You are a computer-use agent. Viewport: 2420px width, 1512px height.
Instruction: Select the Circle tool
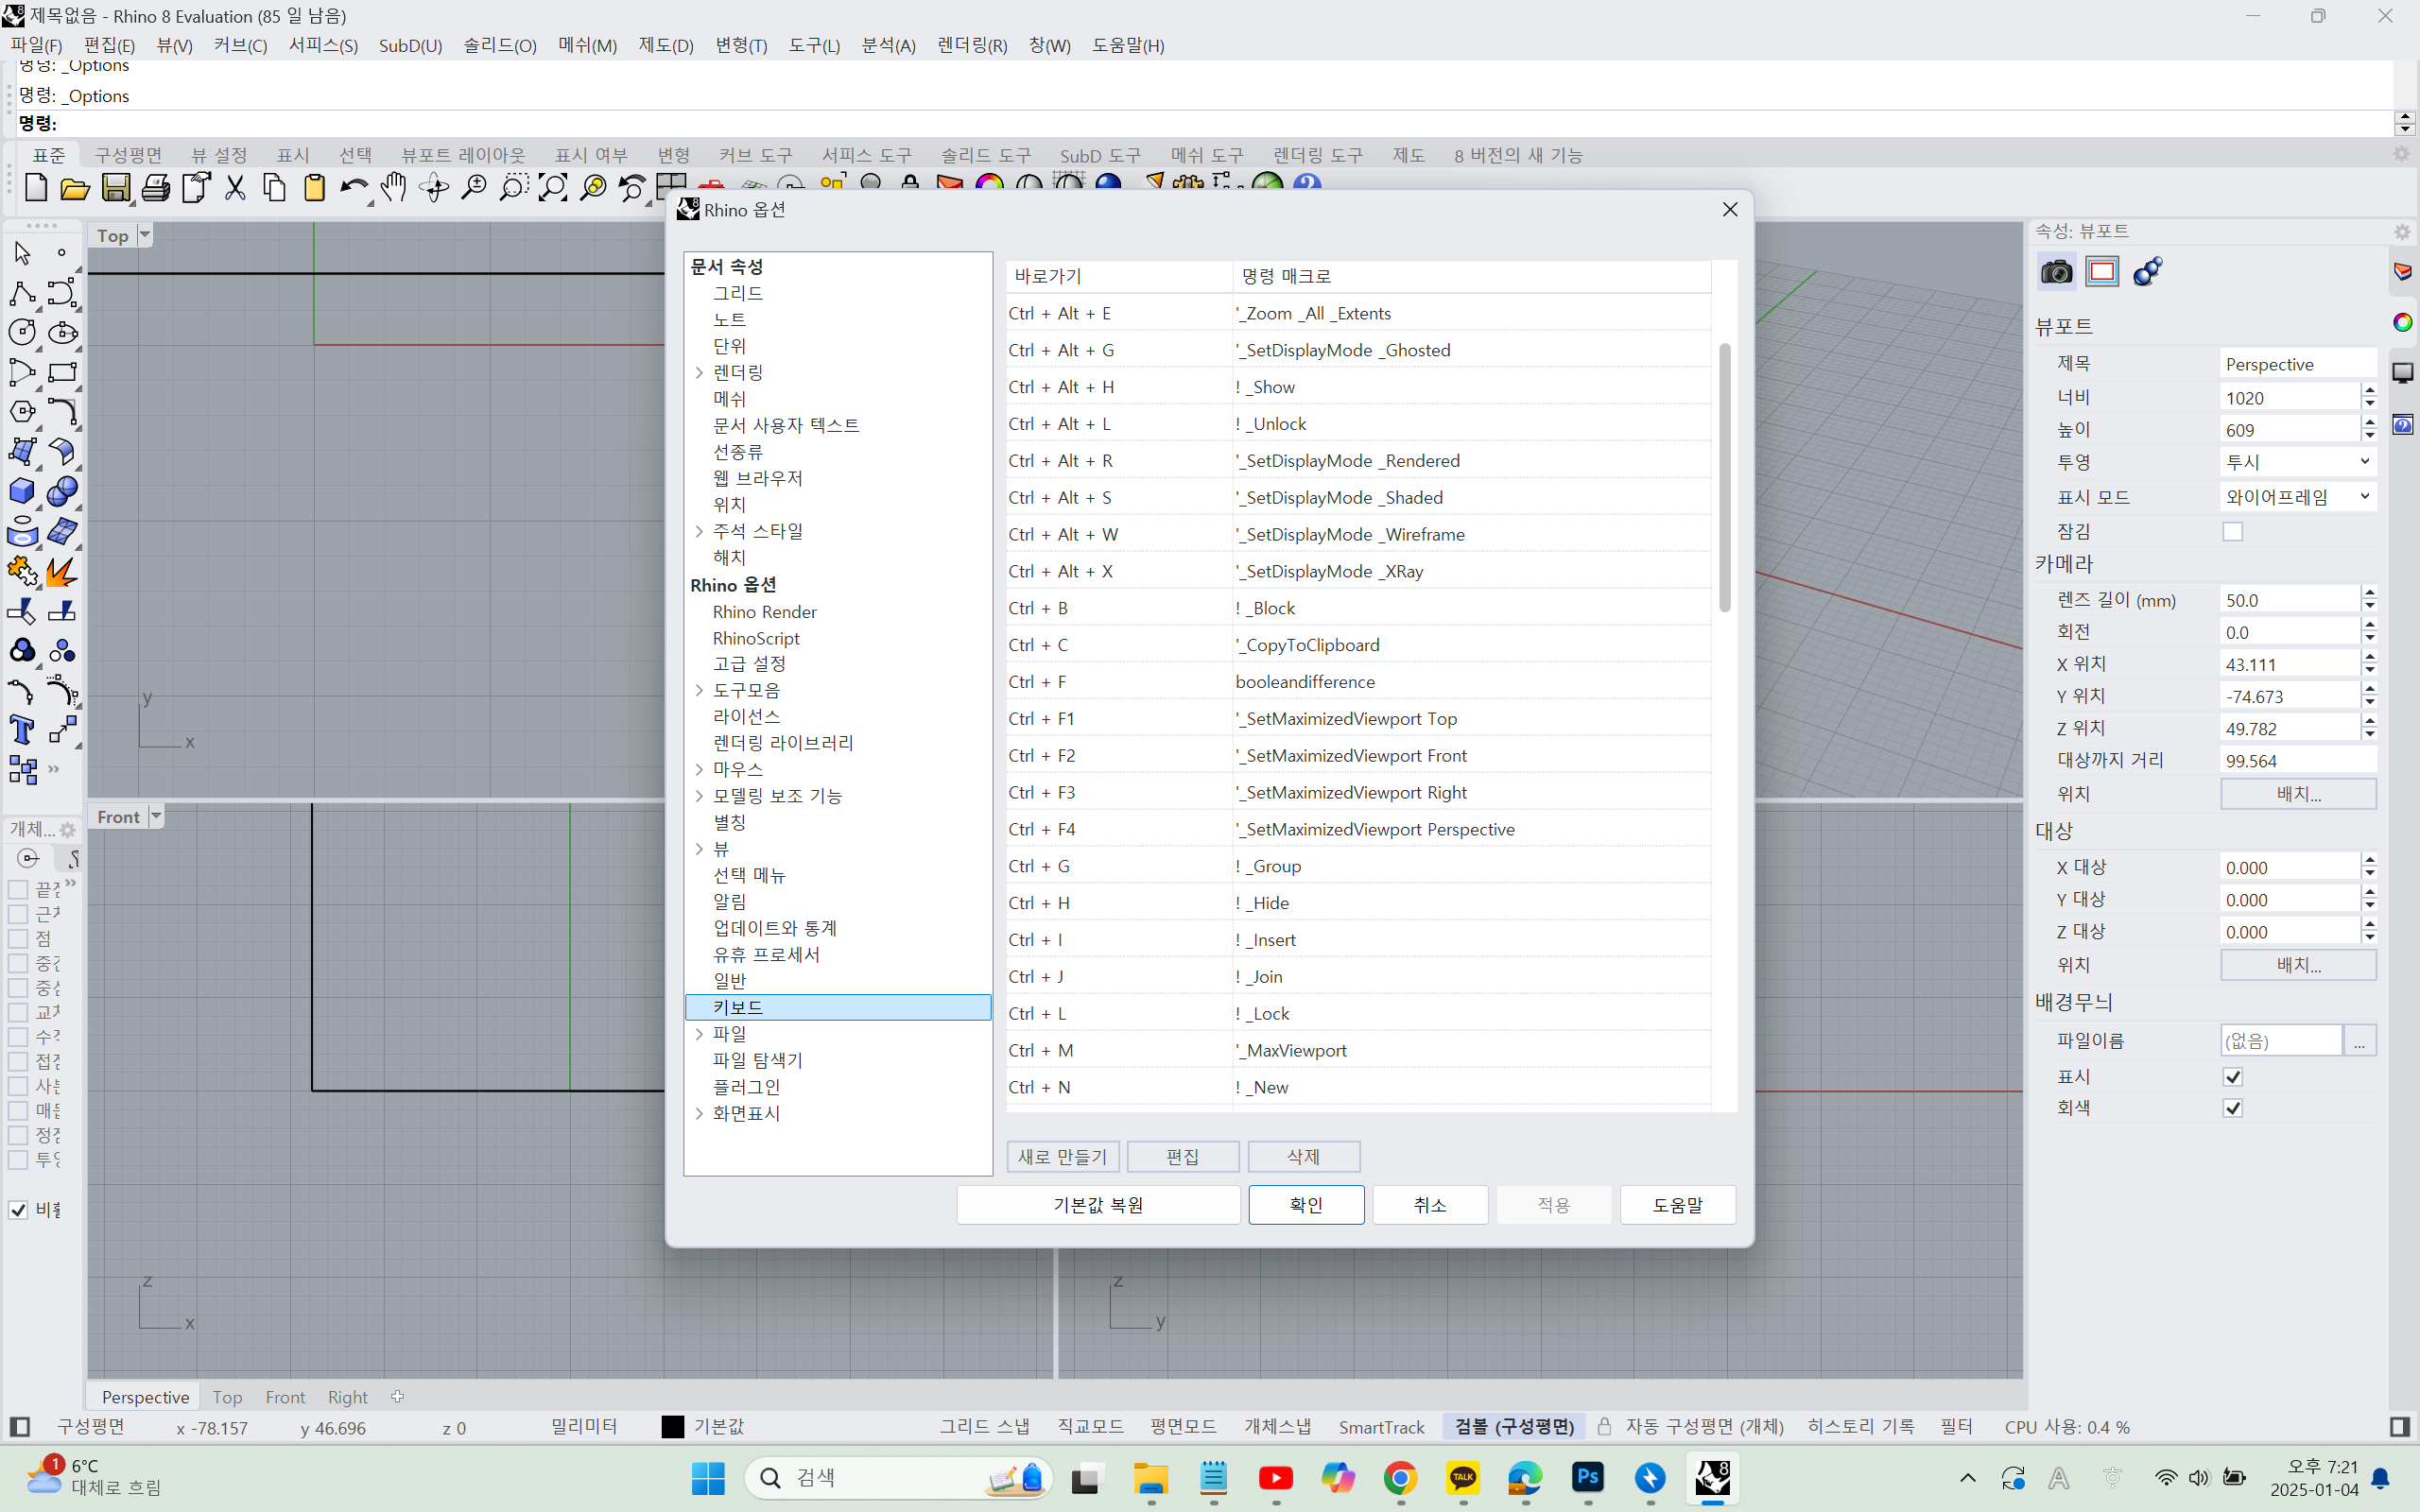click(x=22, y=332)
